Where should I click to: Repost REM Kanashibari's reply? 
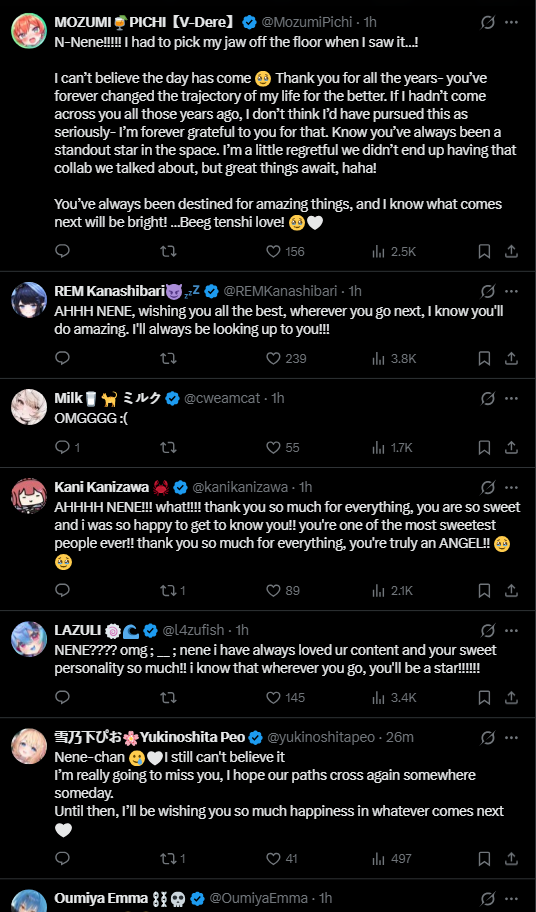point(168,358)
